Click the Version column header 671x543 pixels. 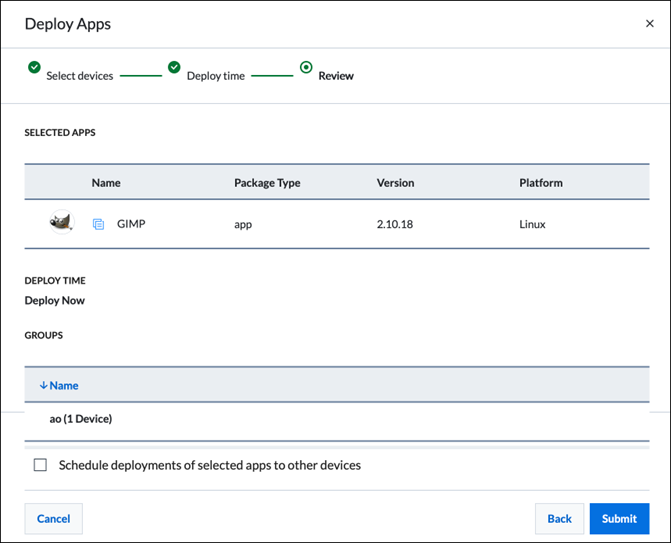click(x=395, y=183)
